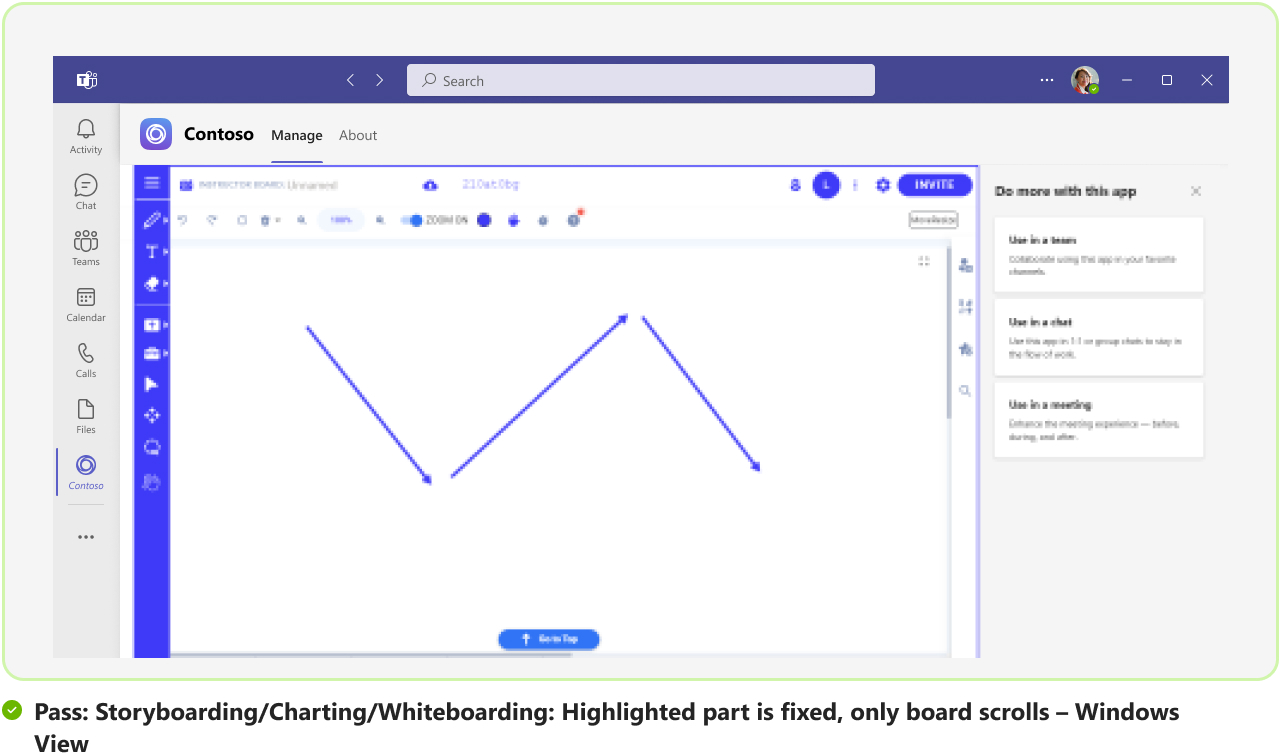
Task: Choose the image upload tool
Action: pos(151,325)
